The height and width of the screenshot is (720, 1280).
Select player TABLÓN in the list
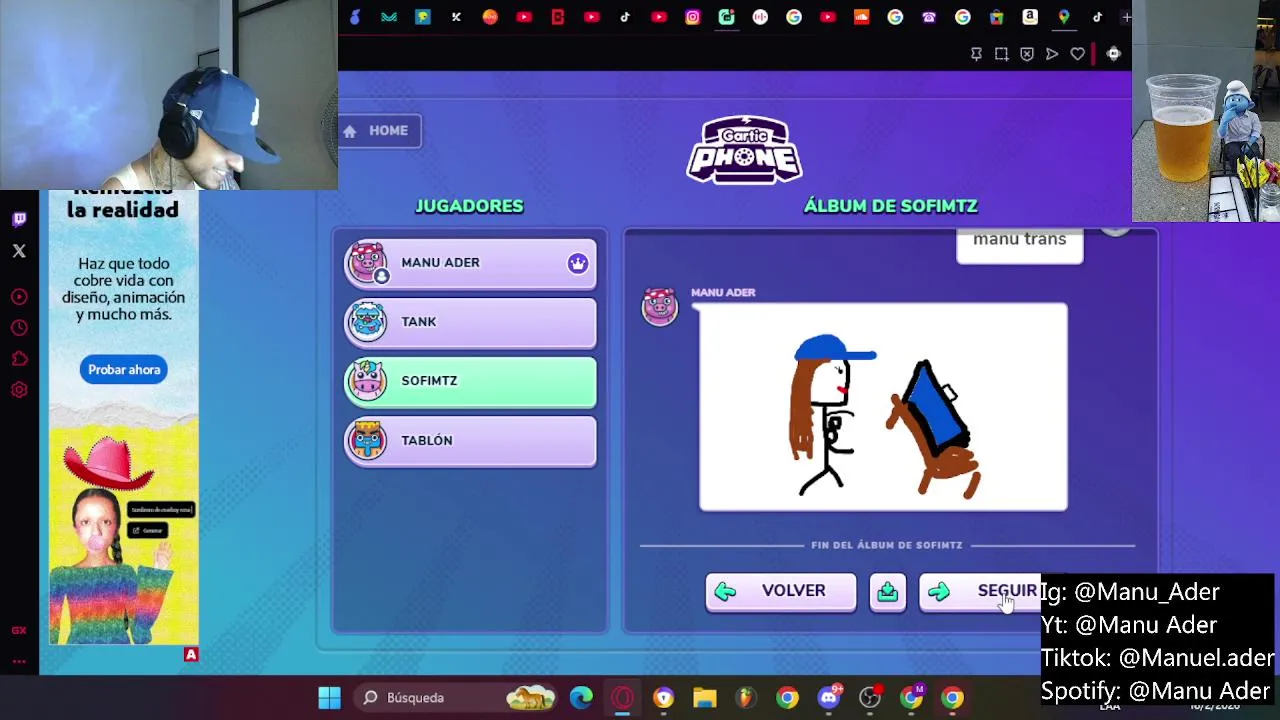(471, 441)
